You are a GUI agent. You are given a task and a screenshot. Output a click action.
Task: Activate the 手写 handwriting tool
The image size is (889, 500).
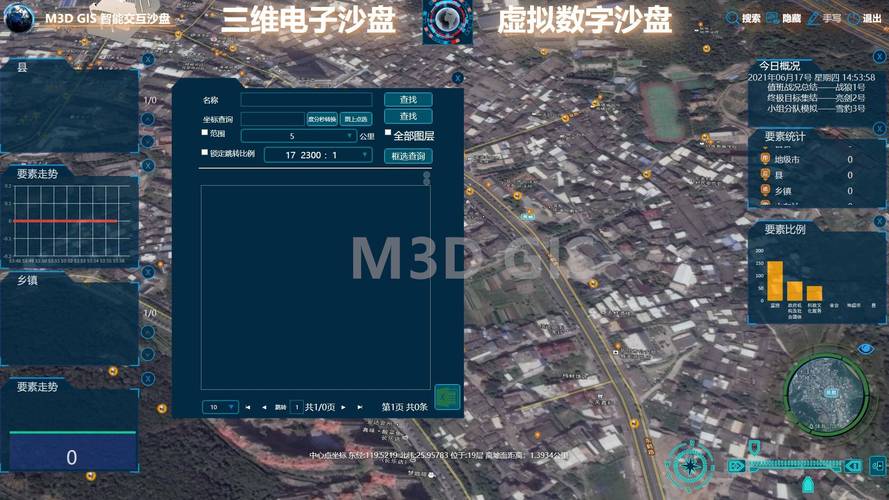(824, 19)
